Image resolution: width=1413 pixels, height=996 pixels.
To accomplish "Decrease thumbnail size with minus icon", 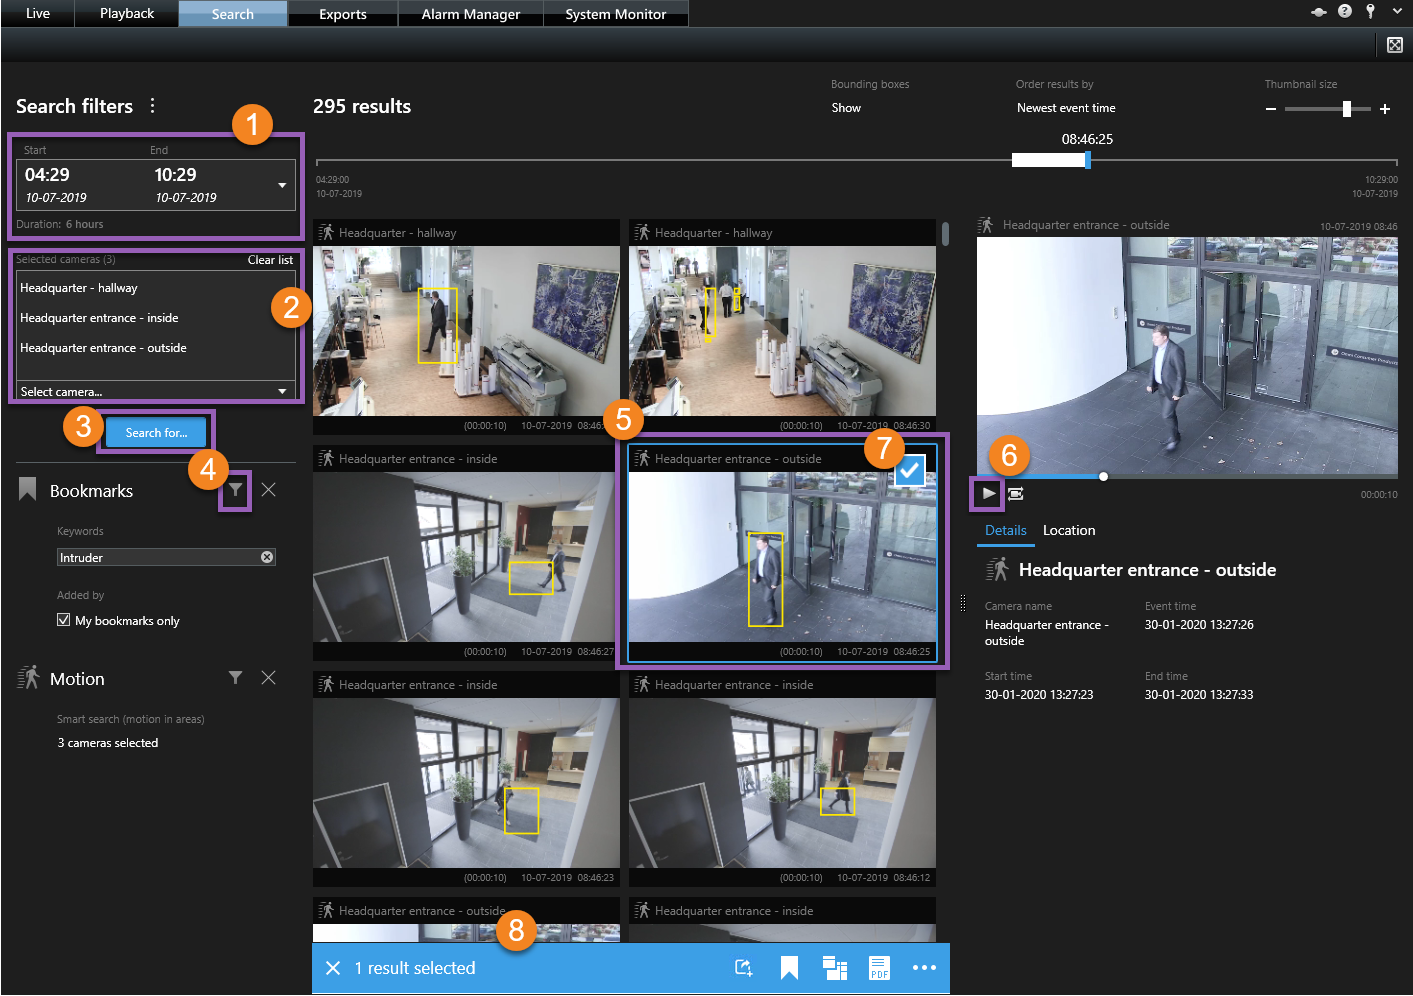I will click(1271, 109).
